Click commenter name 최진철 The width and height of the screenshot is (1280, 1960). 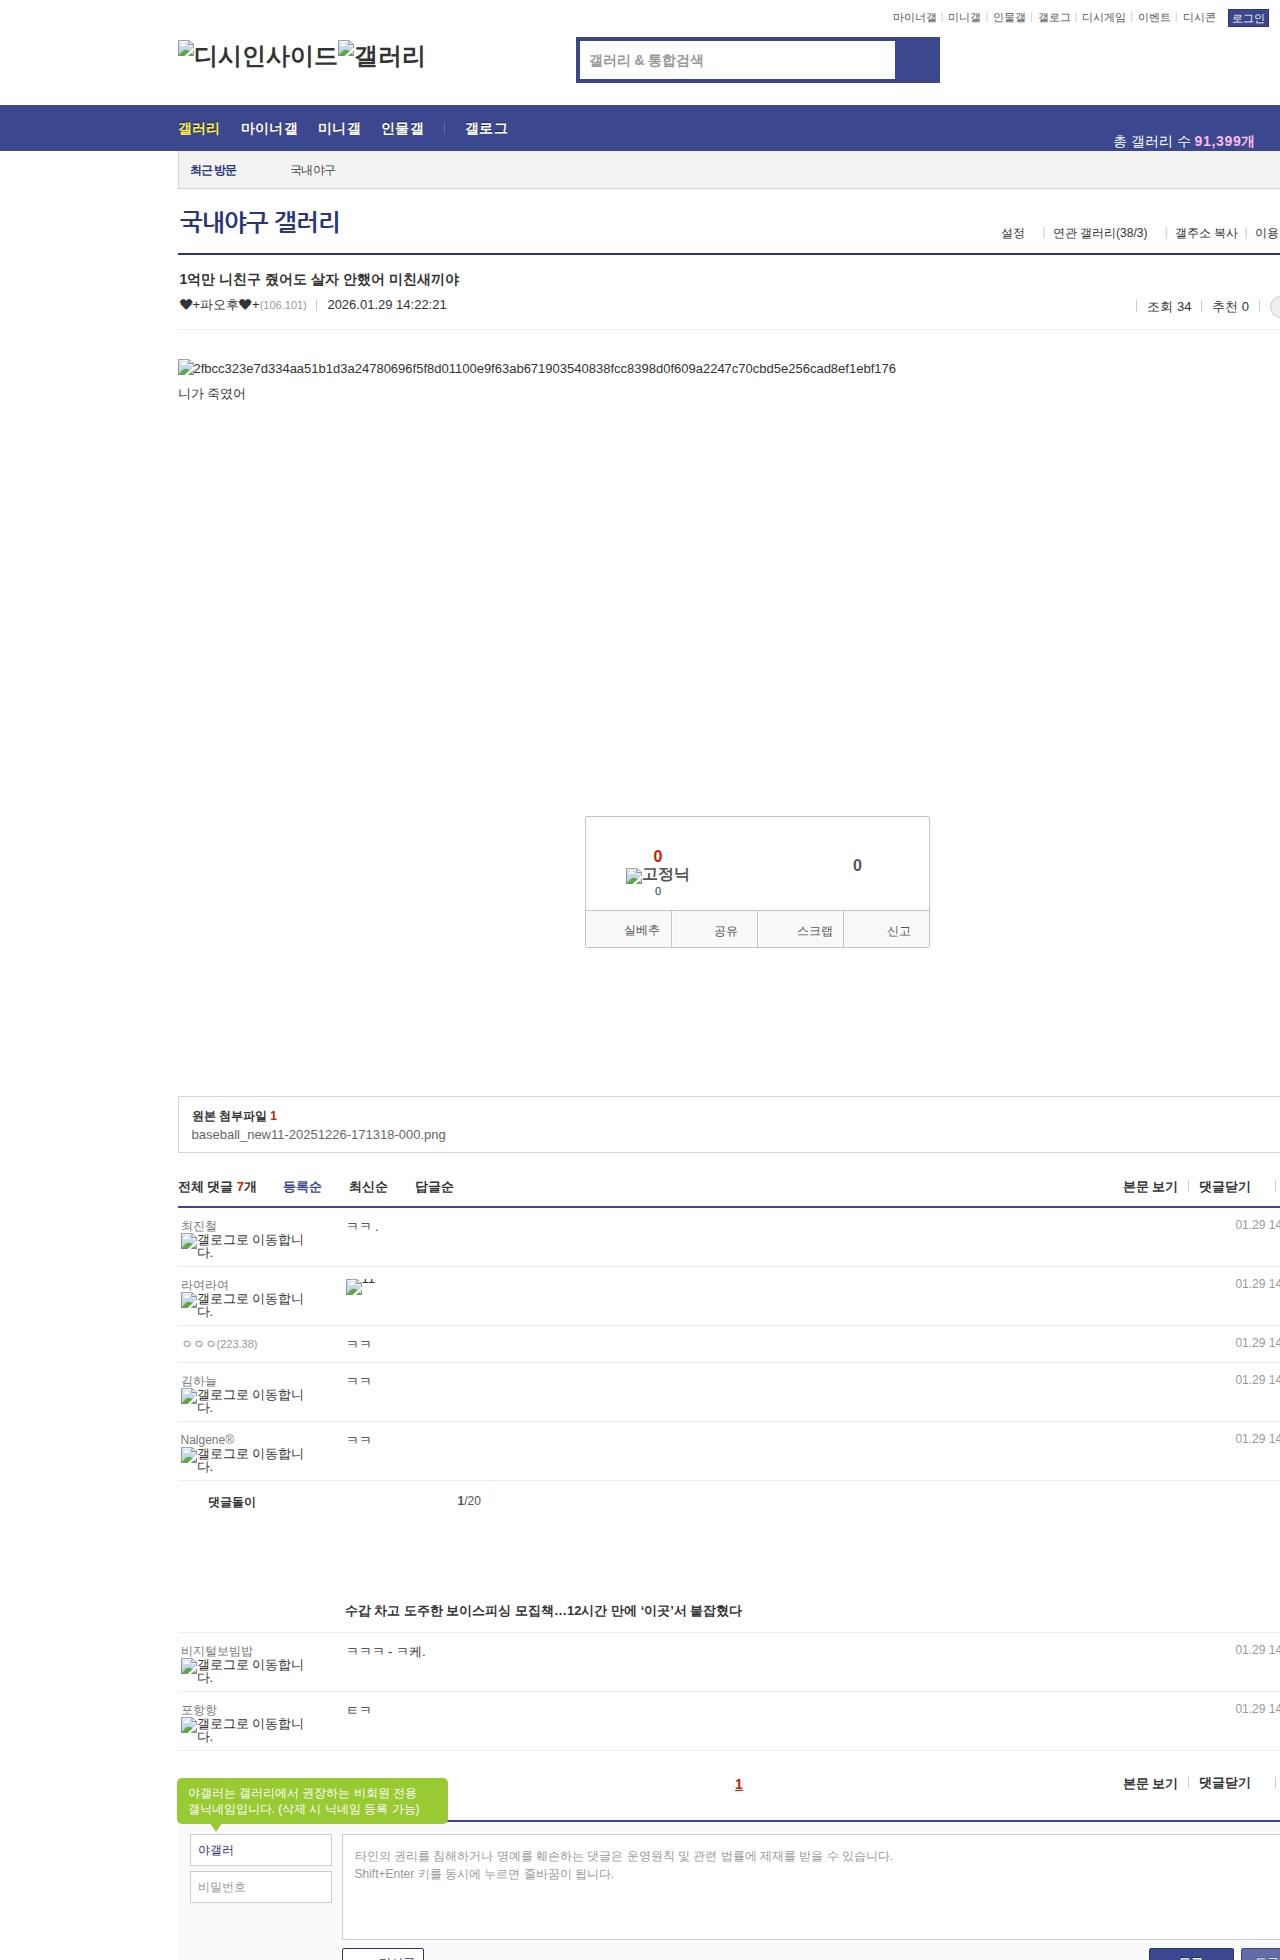click(198, 1226)
